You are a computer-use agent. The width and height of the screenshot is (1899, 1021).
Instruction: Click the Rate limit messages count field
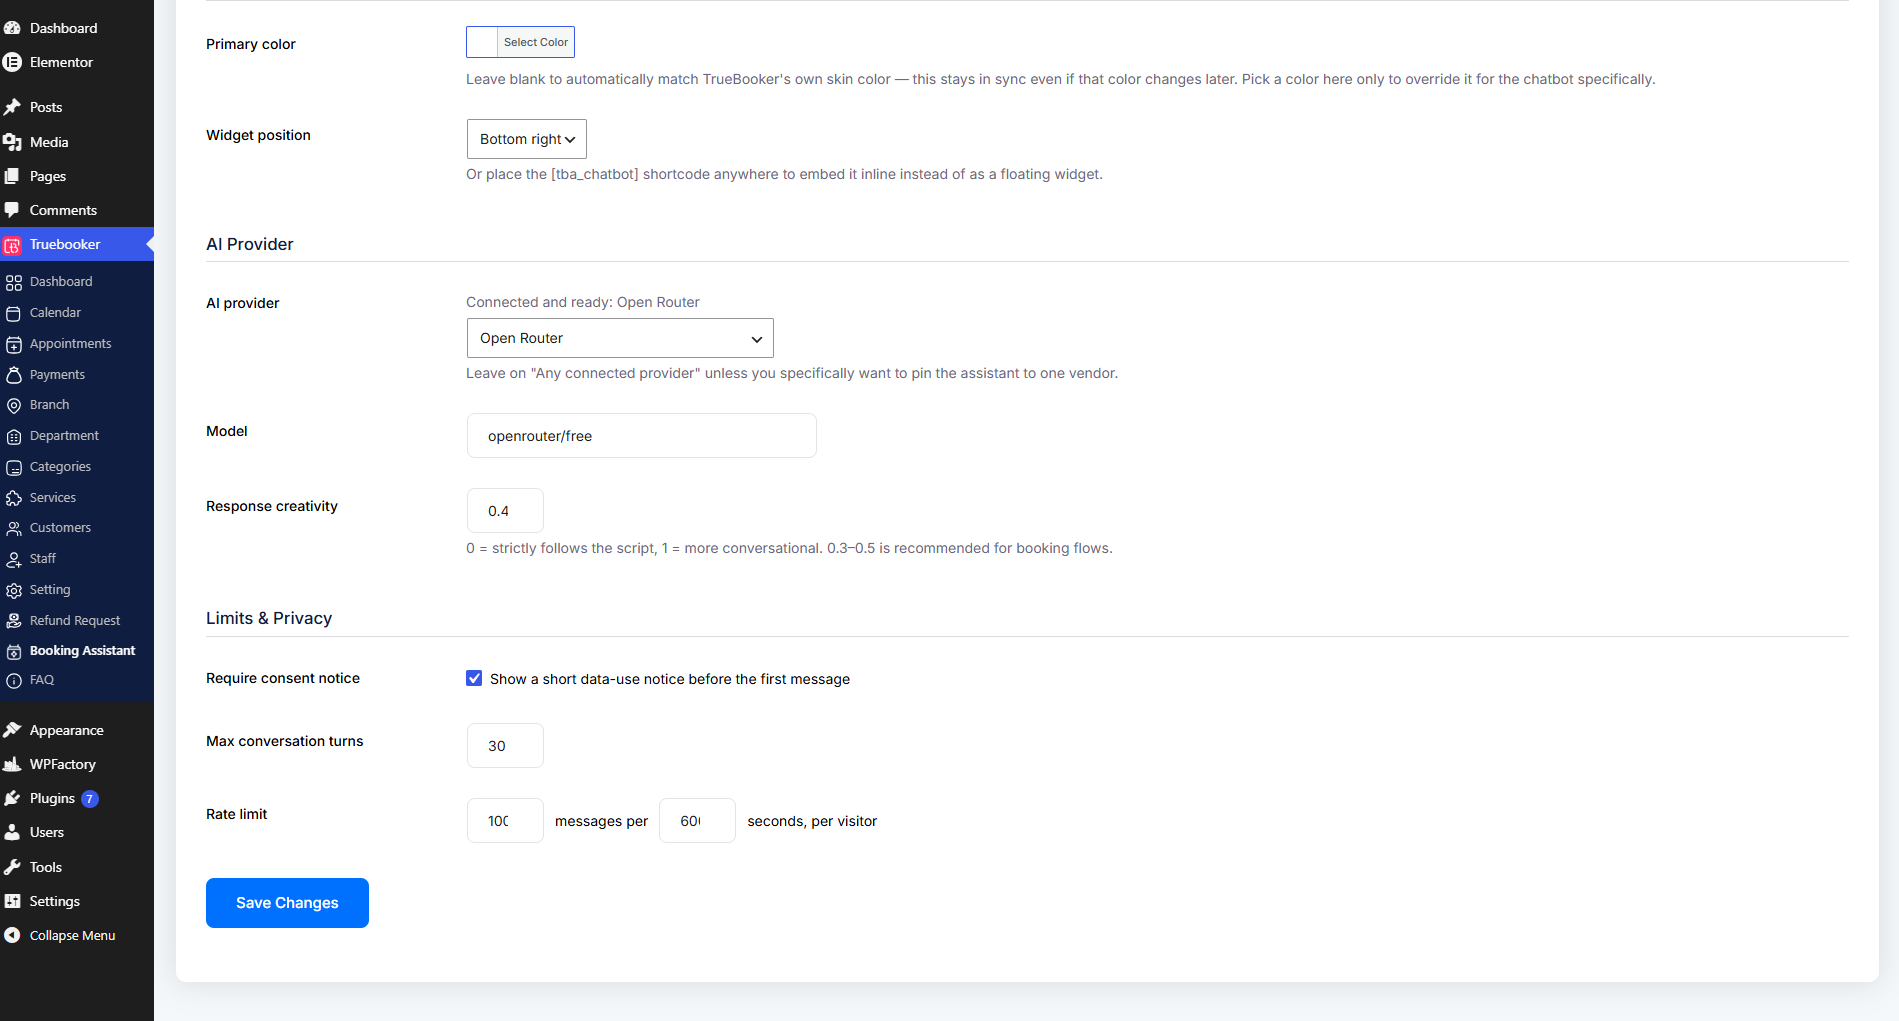(x=505, y=821)
